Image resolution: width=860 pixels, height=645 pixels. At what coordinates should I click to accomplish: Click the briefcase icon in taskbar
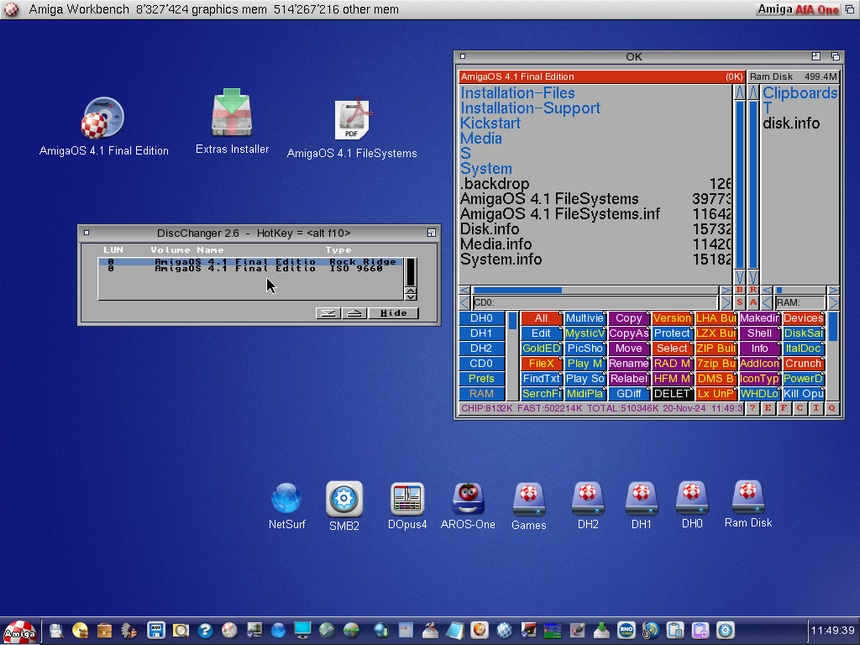pos(104,631)
